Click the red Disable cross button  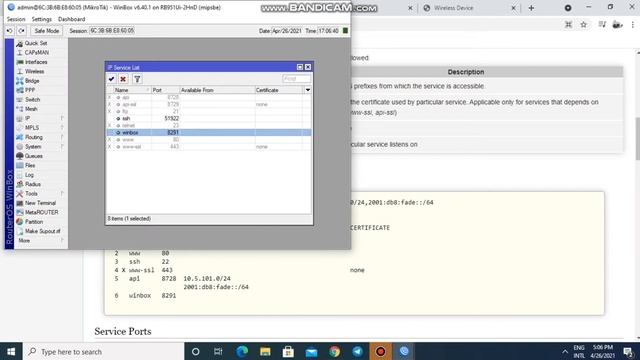[123, 79]
